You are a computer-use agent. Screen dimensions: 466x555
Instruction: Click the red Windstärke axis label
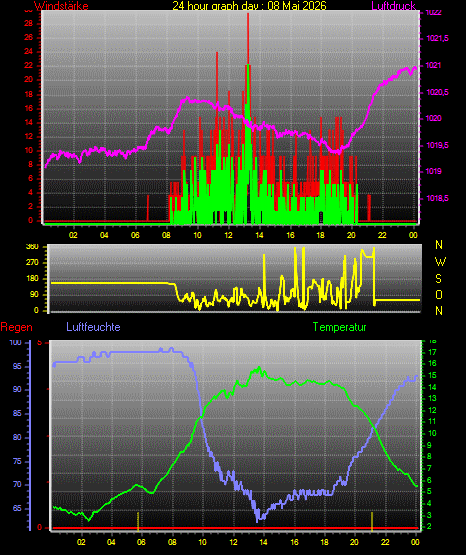(x=61, y=6)
